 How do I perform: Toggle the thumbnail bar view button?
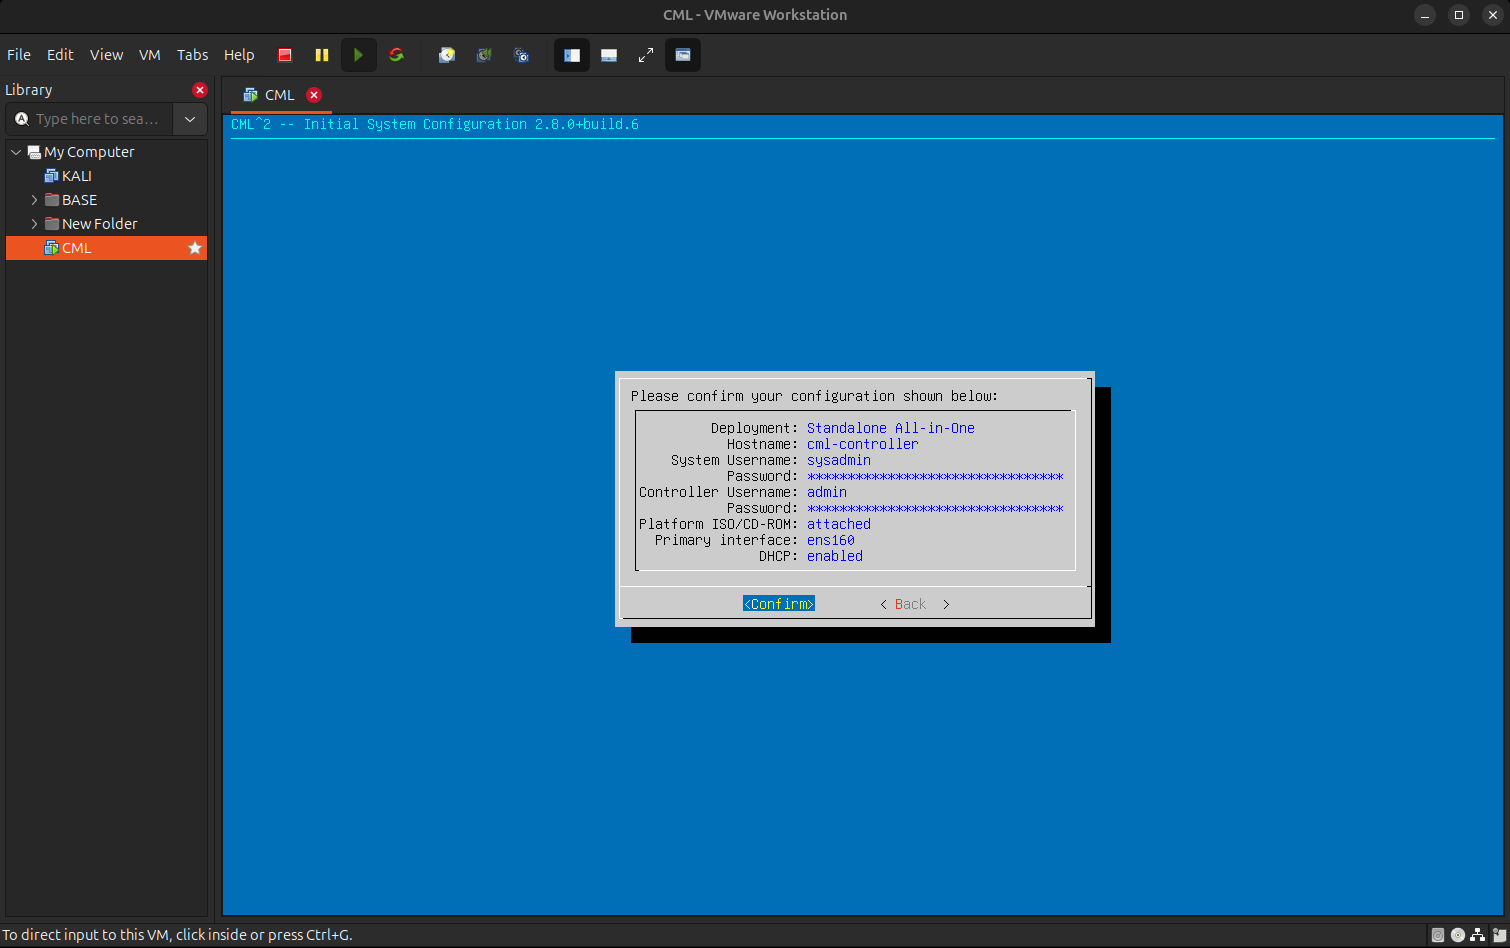[x=609, y=55]
